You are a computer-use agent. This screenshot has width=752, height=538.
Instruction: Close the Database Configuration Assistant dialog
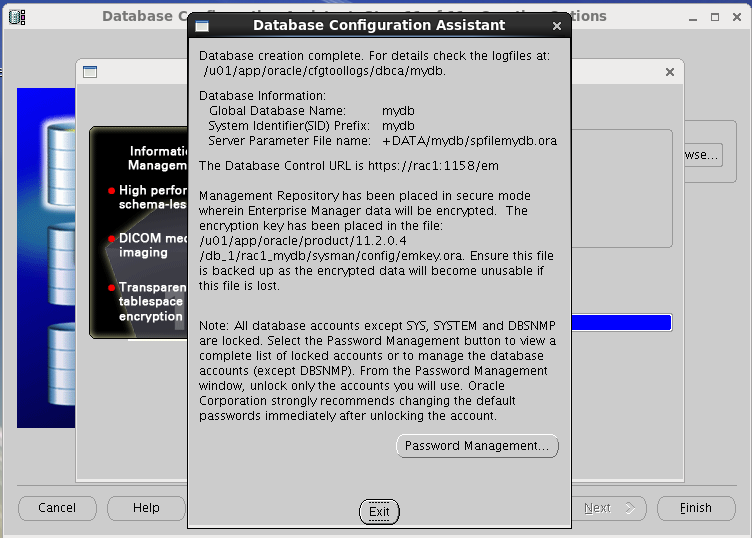tap(556, 26)
